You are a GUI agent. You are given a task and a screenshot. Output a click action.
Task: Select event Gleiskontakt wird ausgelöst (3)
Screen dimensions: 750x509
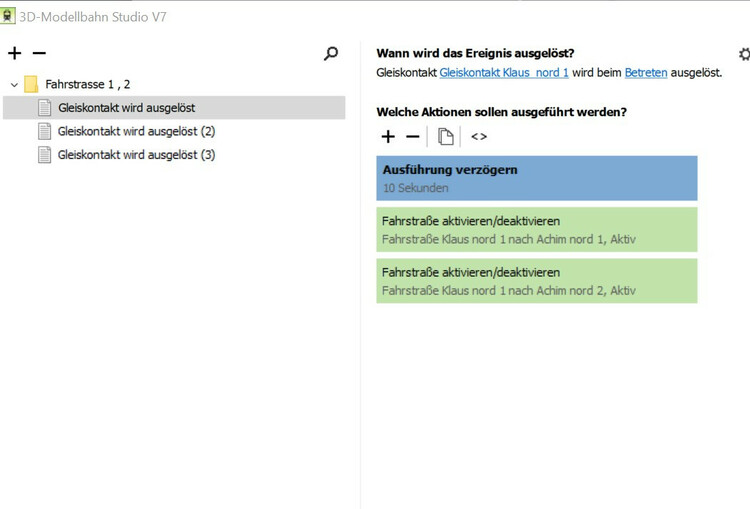136,155
